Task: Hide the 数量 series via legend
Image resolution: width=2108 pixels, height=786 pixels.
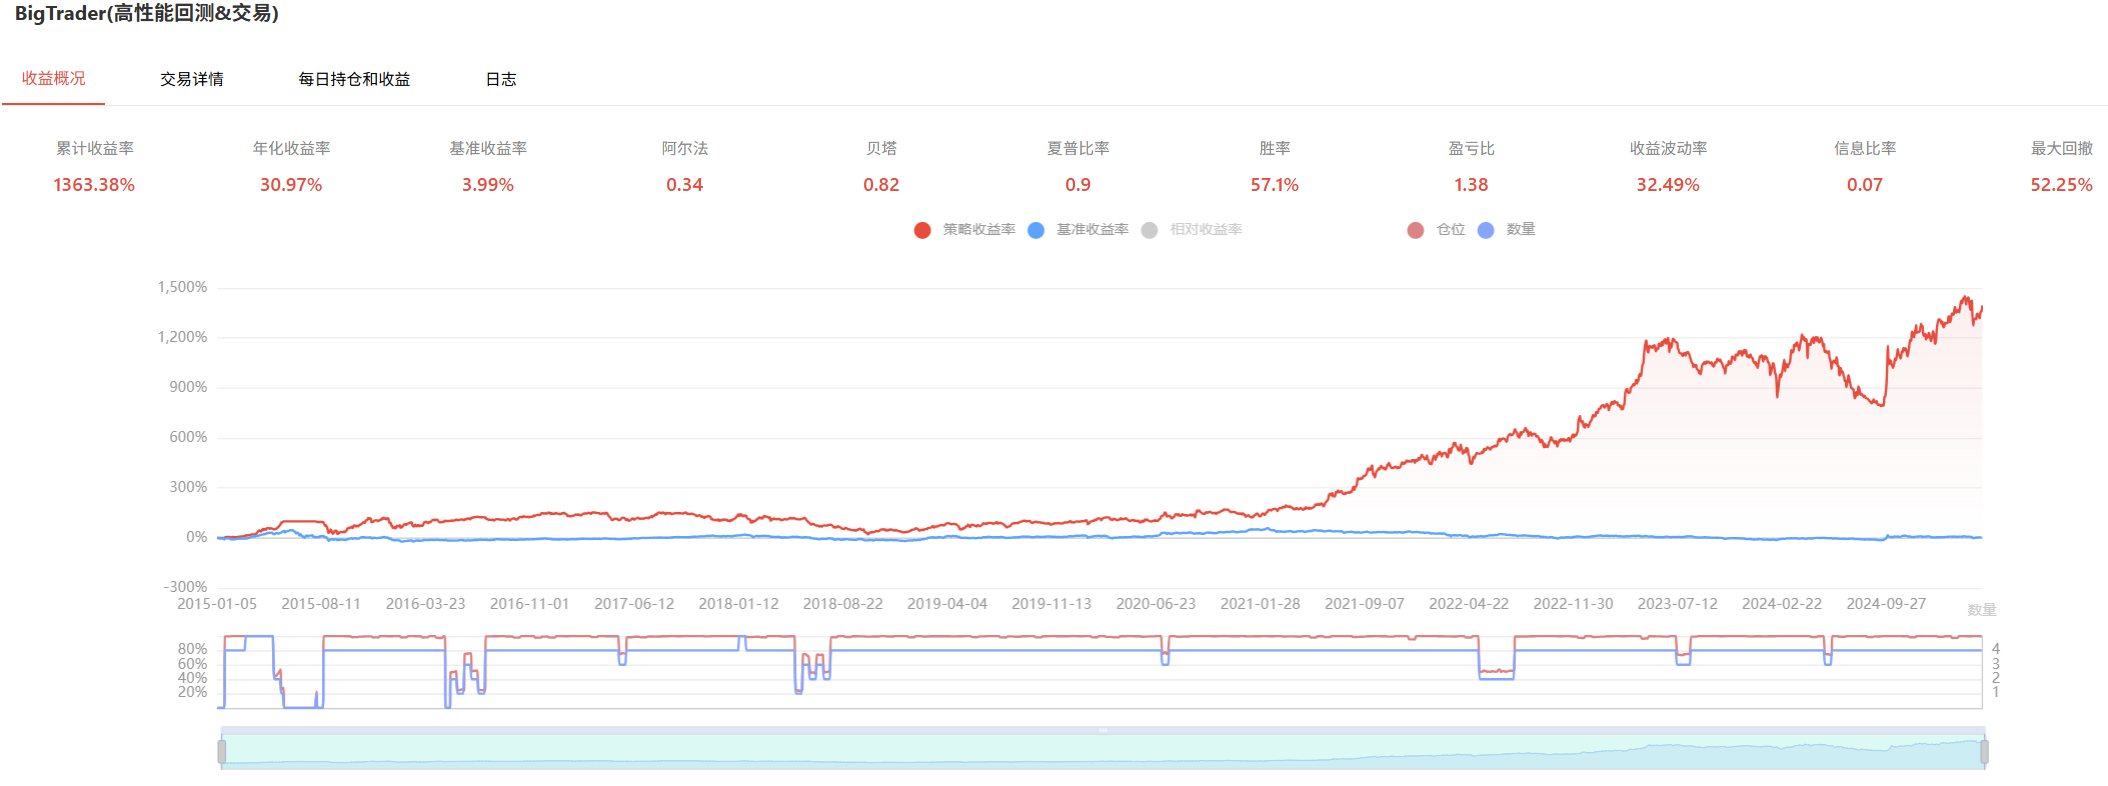Action: 1486,230
